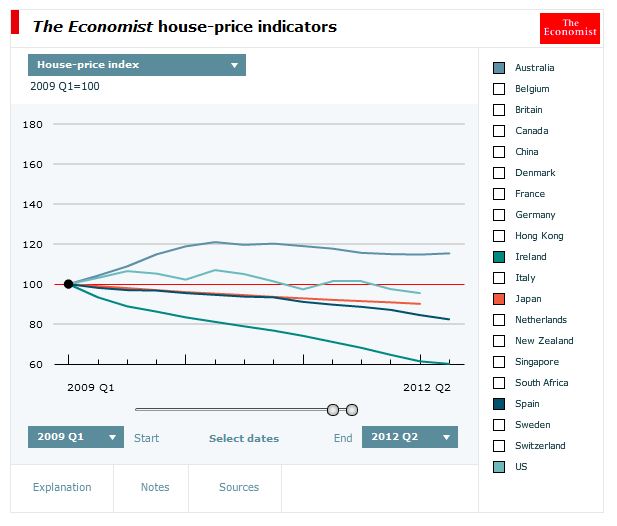The width and height of the screenshot is (617, 526).
Task: Select the Switzerland checkbox
Action: coord(499,446)
